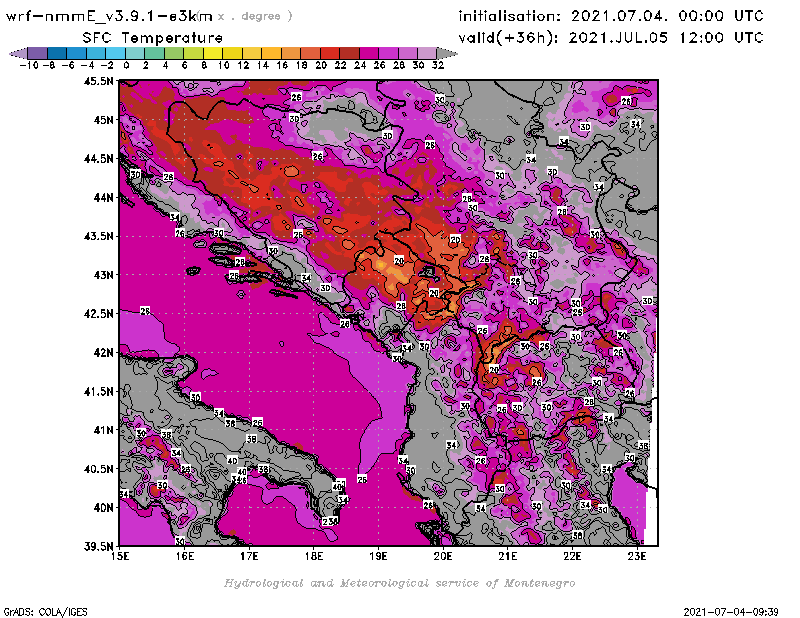The image size is (800, 618).
Task: Pick the light blue swatch from -2 to 0
Action: point(115,53)
